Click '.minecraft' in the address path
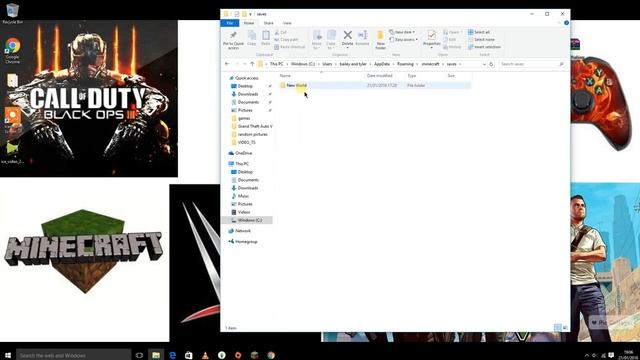 coord(430,64)
